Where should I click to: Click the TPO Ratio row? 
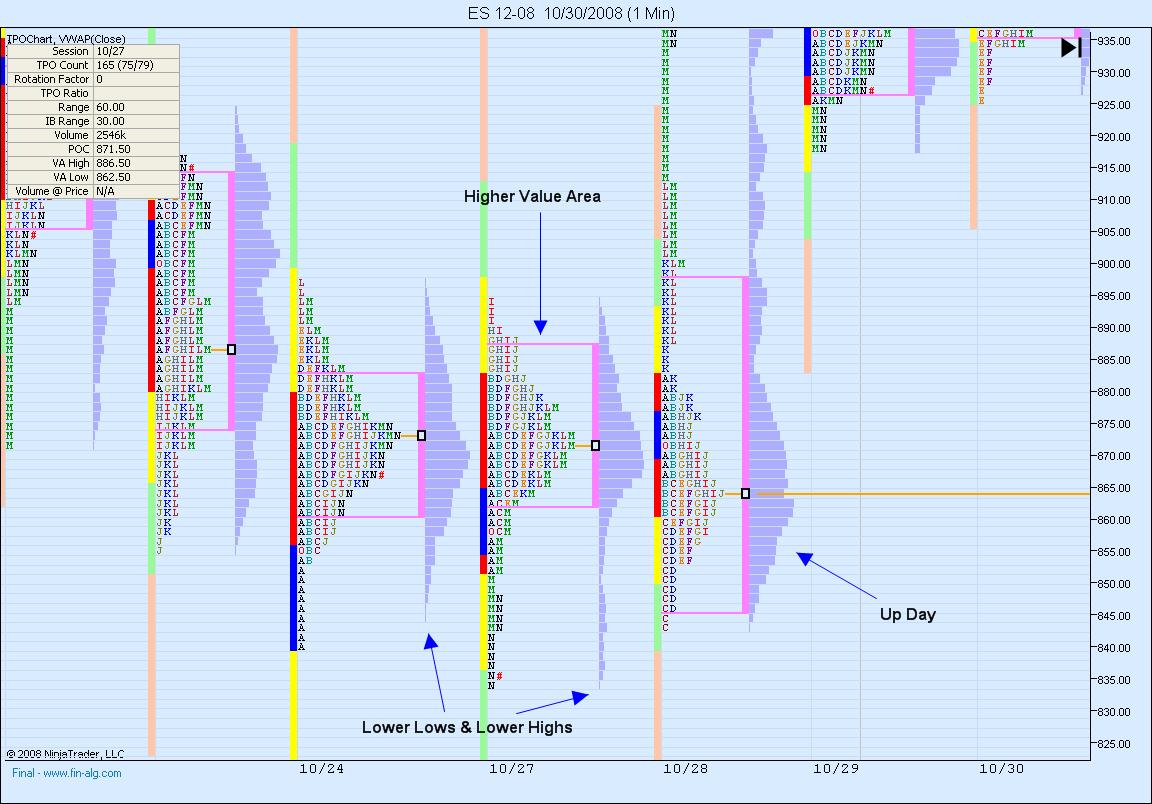point(93,93)
